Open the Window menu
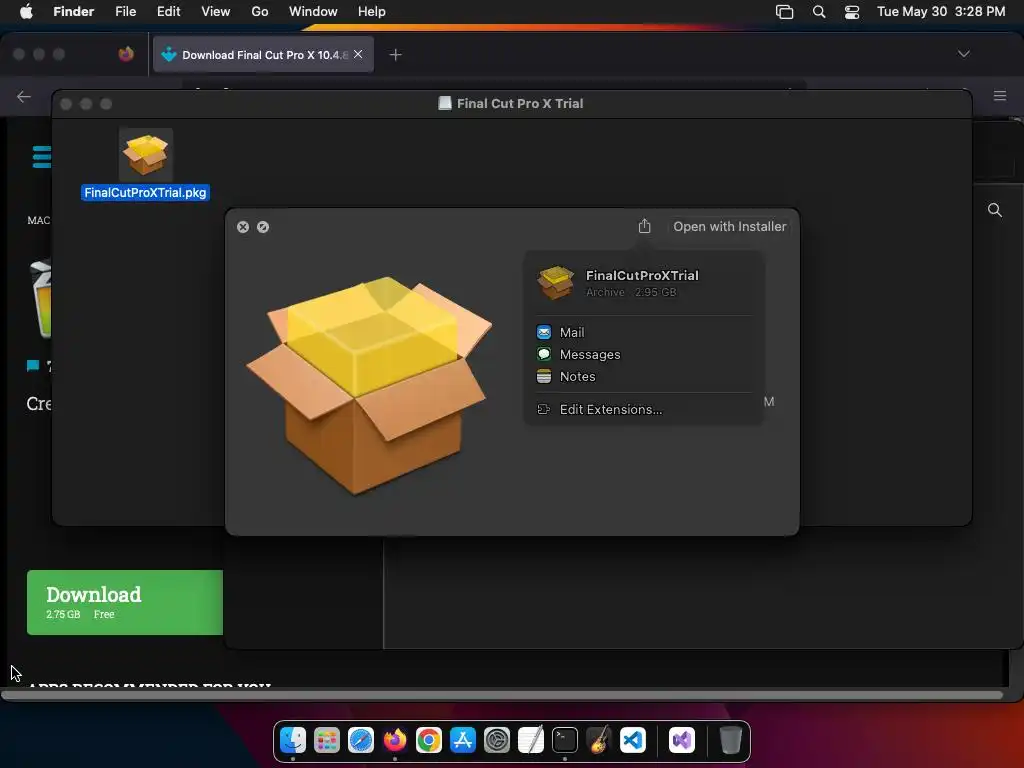The height and width of the screenshot is (768, 1024). tap(313, 11)
